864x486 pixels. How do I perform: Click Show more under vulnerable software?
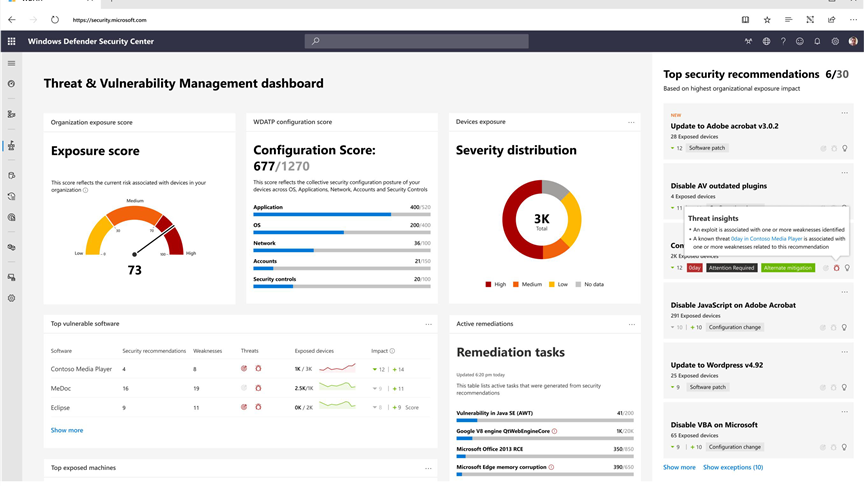tap(67, 430)
